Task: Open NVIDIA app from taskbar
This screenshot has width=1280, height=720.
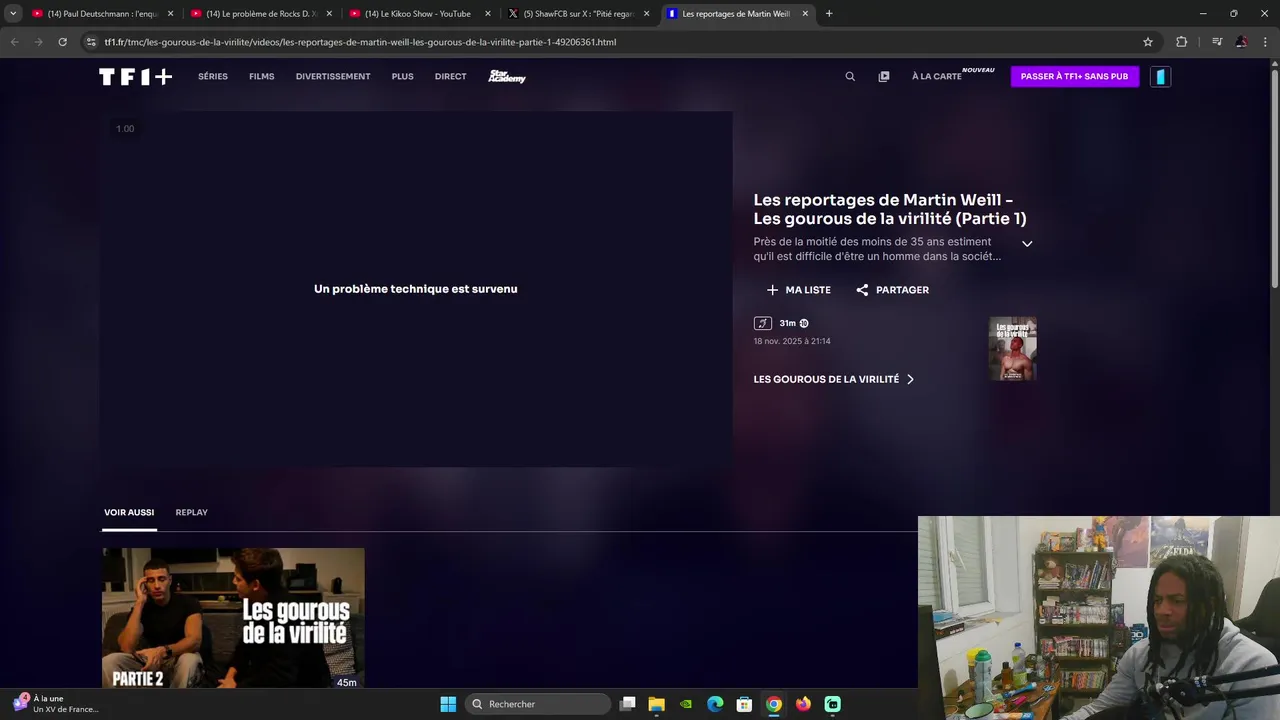Action: (686, 704)
